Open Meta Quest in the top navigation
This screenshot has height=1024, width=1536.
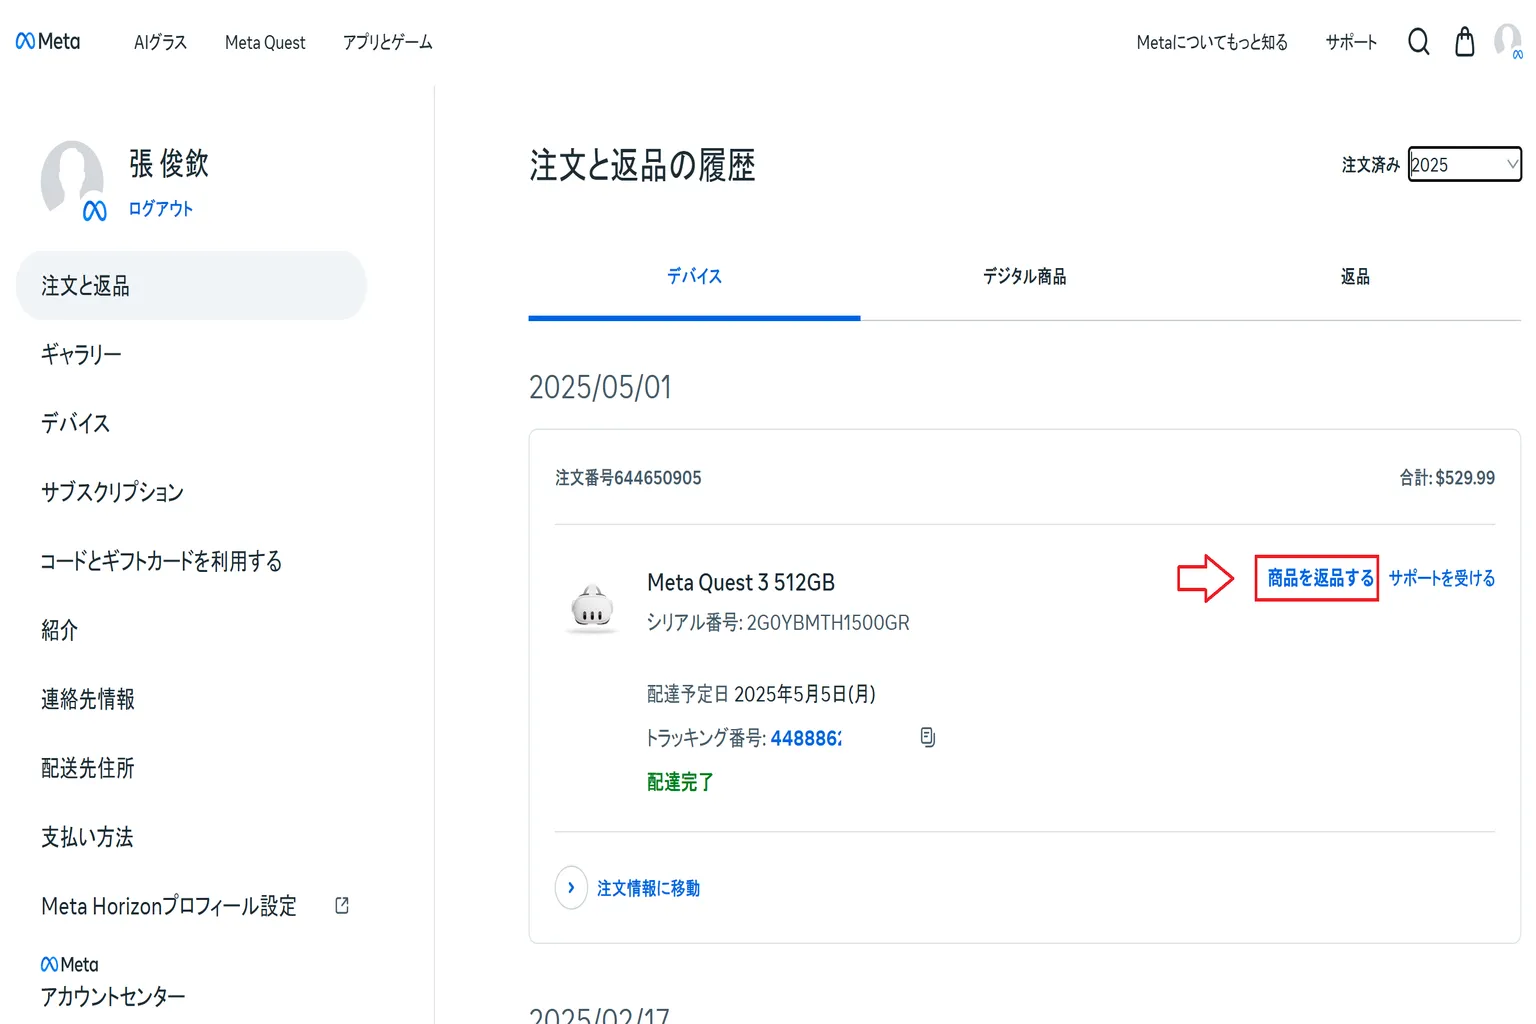point(265,42)
